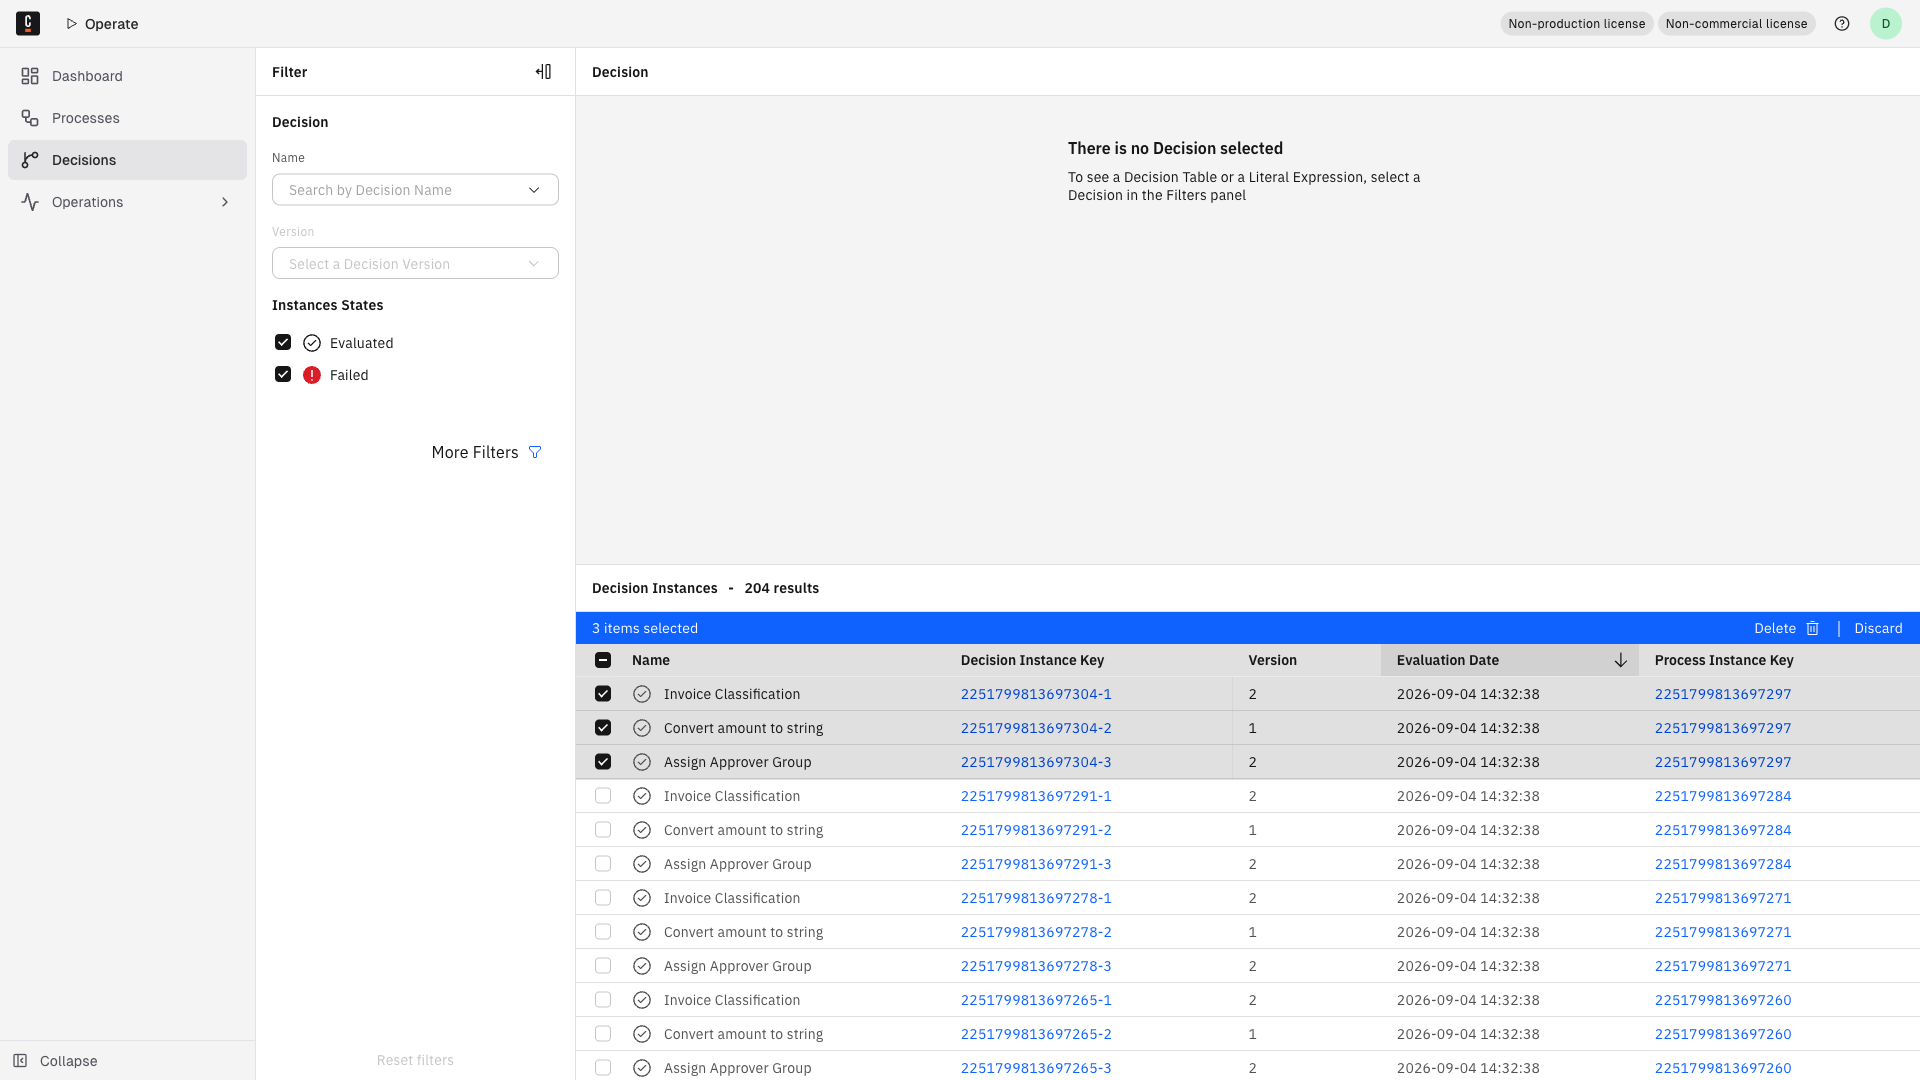The height and width of the screenshot is (1080, 1920).
Task: Collapse the Filter panel icon
Action: point(543,71)
